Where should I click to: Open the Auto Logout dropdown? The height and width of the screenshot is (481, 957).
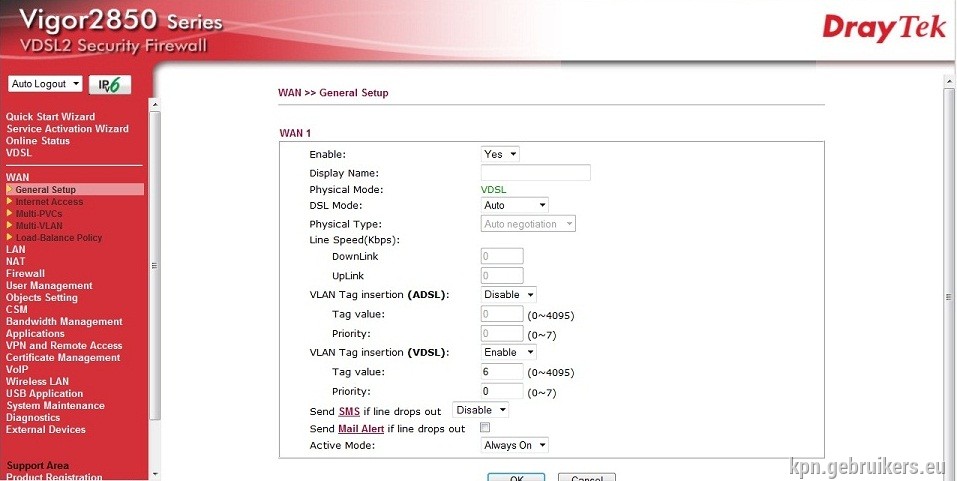coord(45,84)
